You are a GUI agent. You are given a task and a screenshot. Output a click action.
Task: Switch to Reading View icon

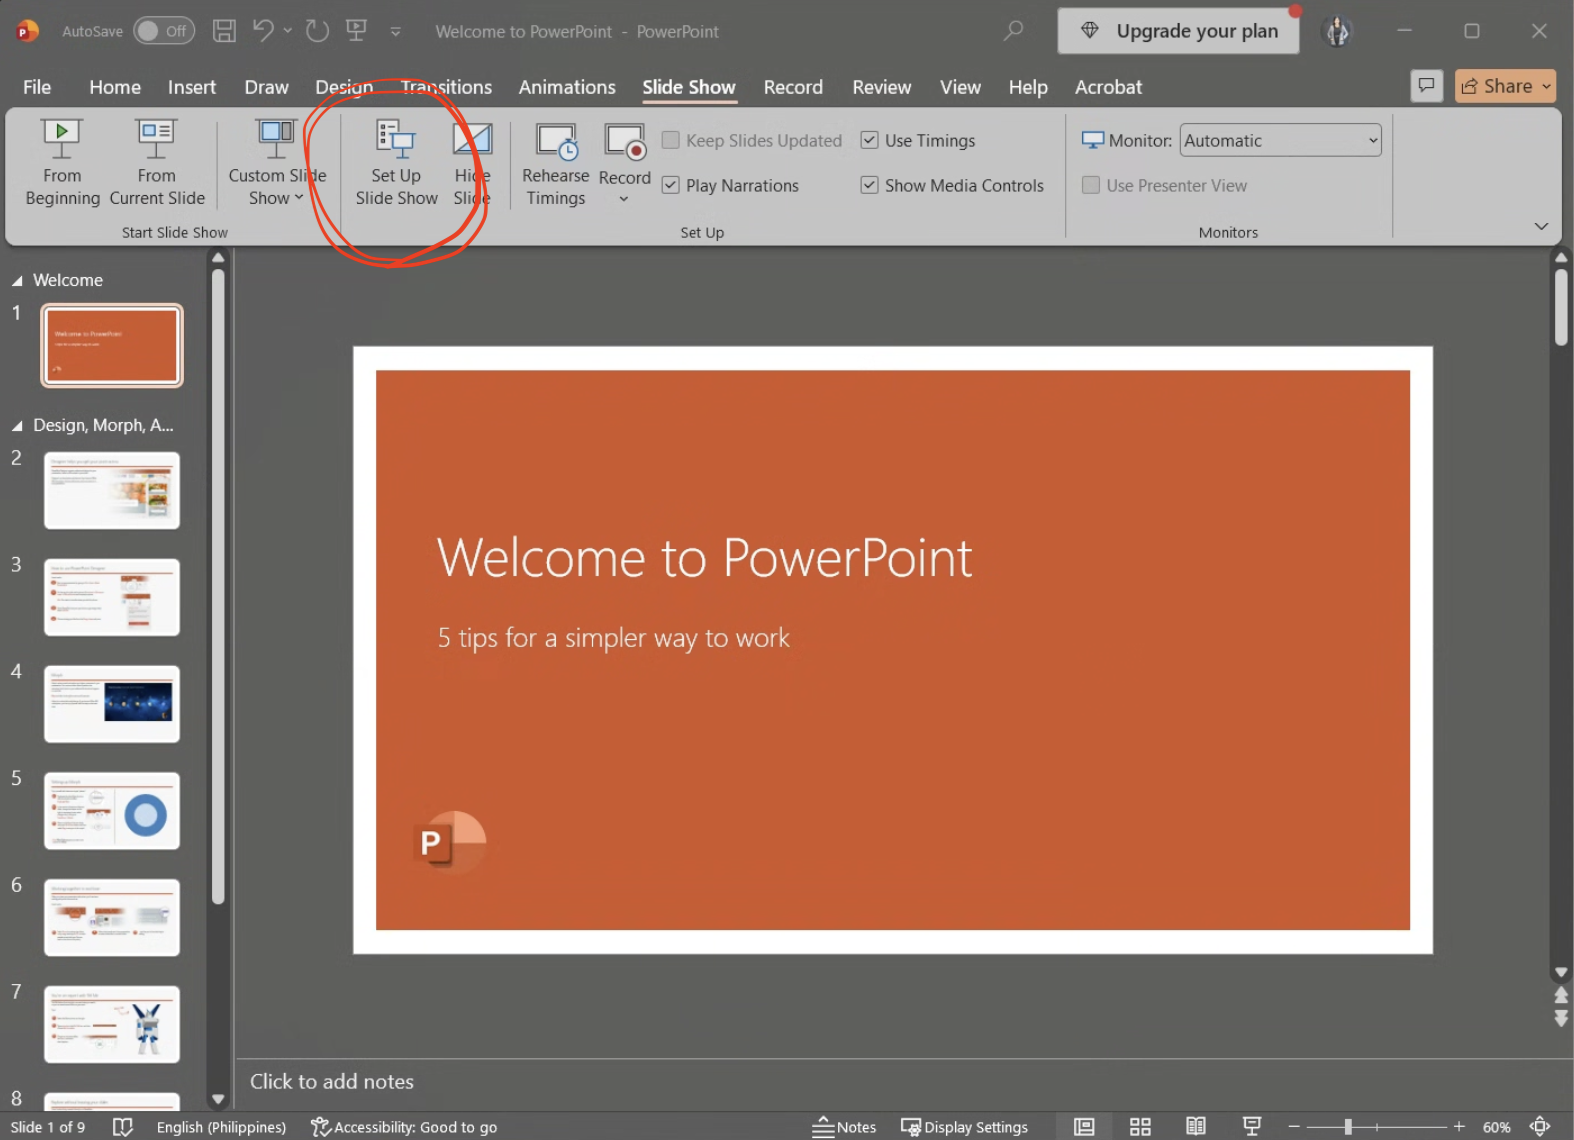(x=1196, y=1127)
